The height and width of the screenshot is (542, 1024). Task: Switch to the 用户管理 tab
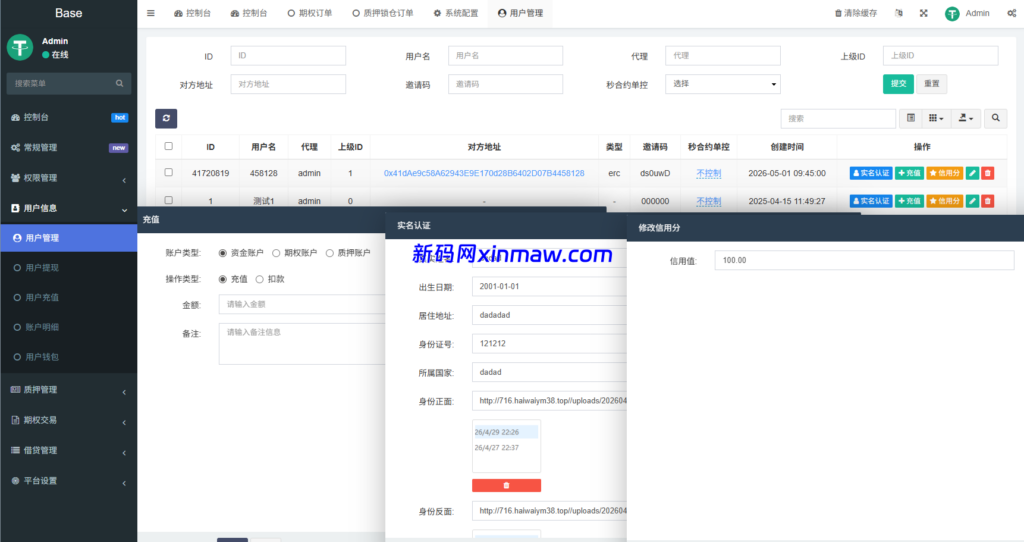tap(520, 13)
